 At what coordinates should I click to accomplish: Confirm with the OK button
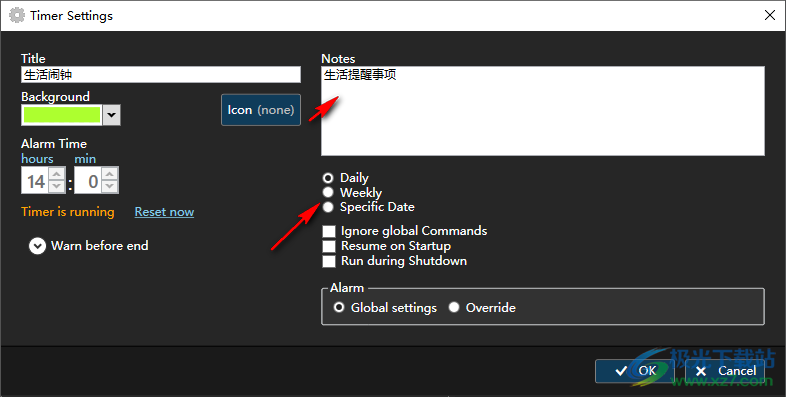coord(635,371)
